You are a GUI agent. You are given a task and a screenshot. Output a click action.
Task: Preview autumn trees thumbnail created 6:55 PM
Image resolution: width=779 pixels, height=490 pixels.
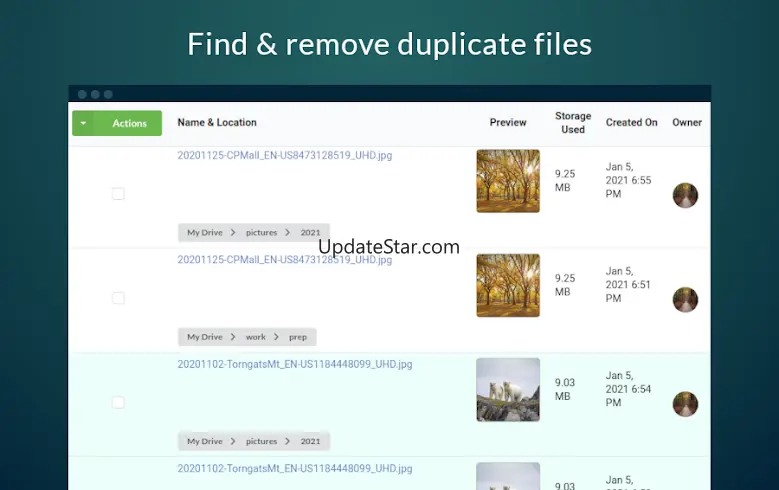coord(508,181)
